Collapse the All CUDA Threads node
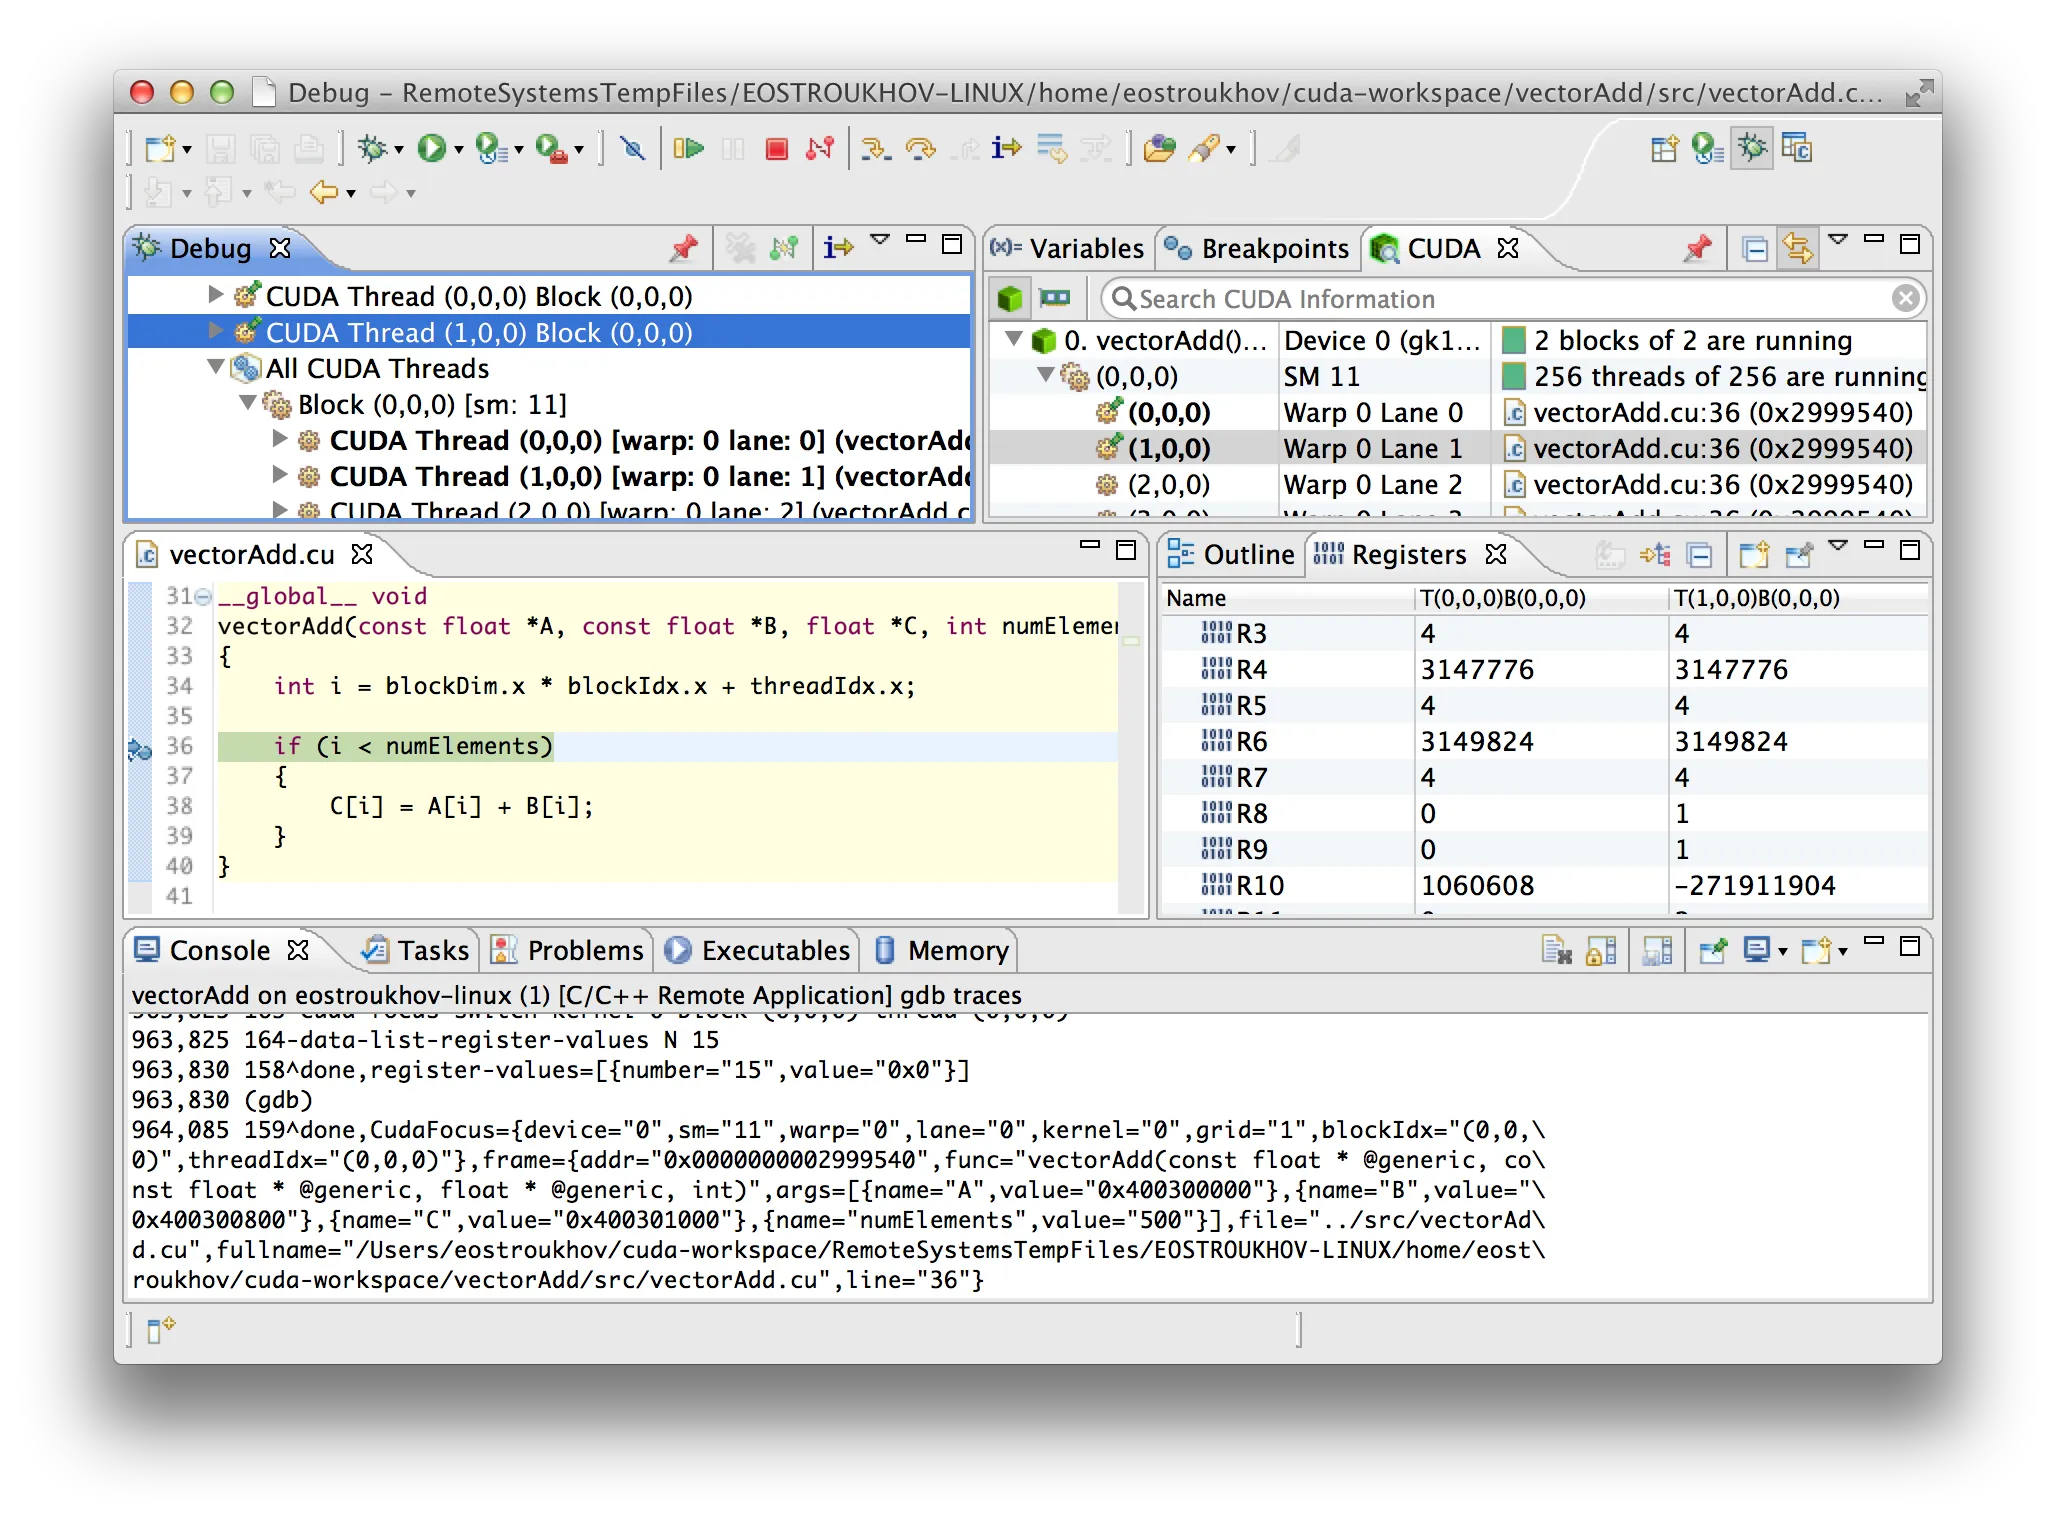Image resolution: width=2056 pixels, height=1522 pixels. coord(215,367)
